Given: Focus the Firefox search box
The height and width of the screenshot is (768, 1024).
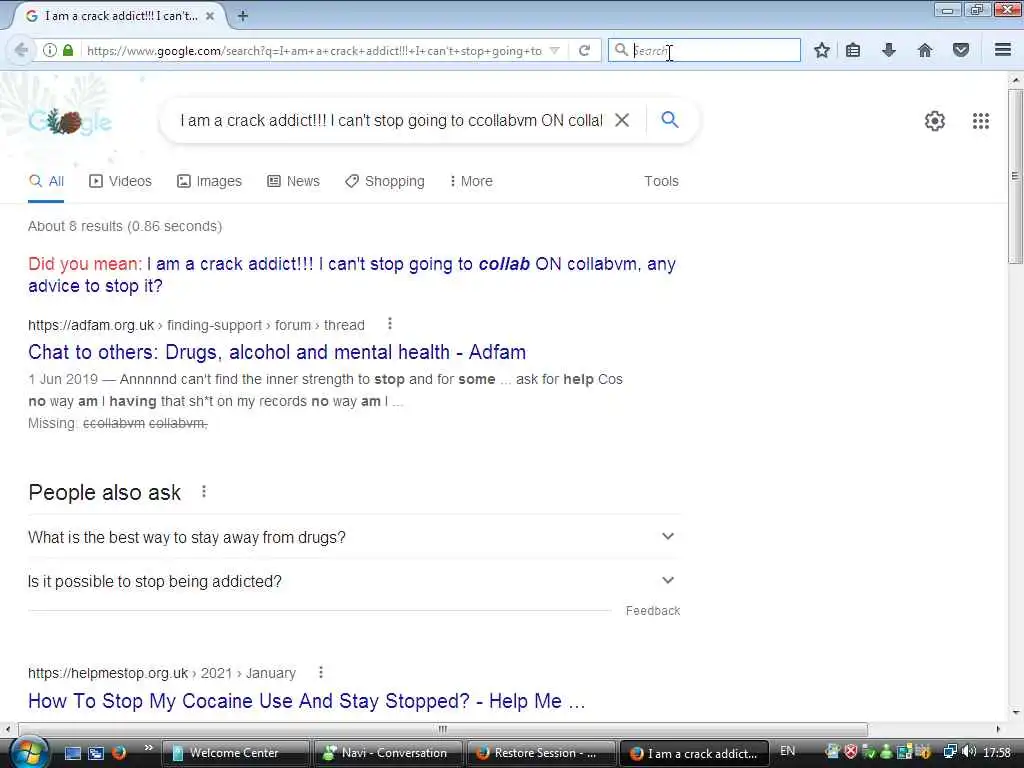Looking at the screenshot, I should click(704, 50).
